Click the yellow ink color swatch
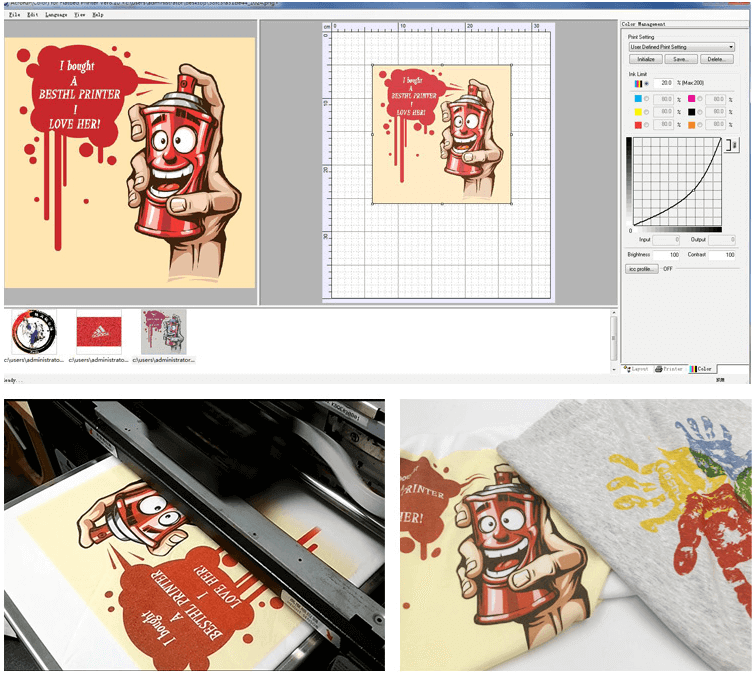 (x=638, y=112)
